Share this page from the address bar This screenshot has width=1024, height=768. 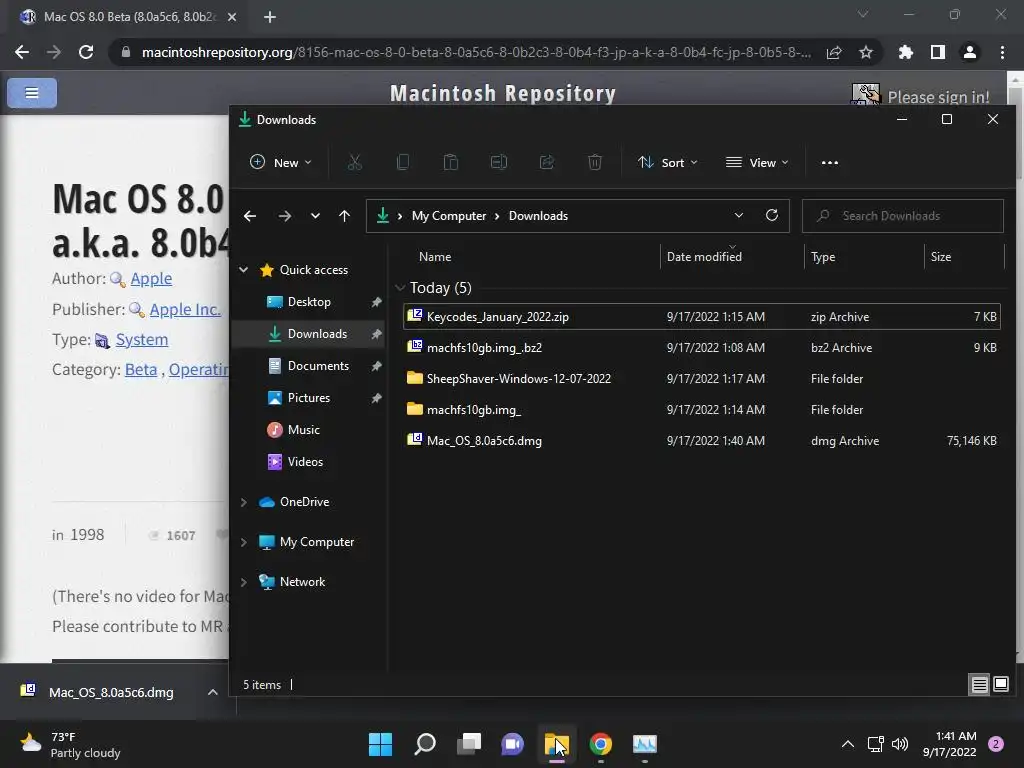click(x=834, y=52)
